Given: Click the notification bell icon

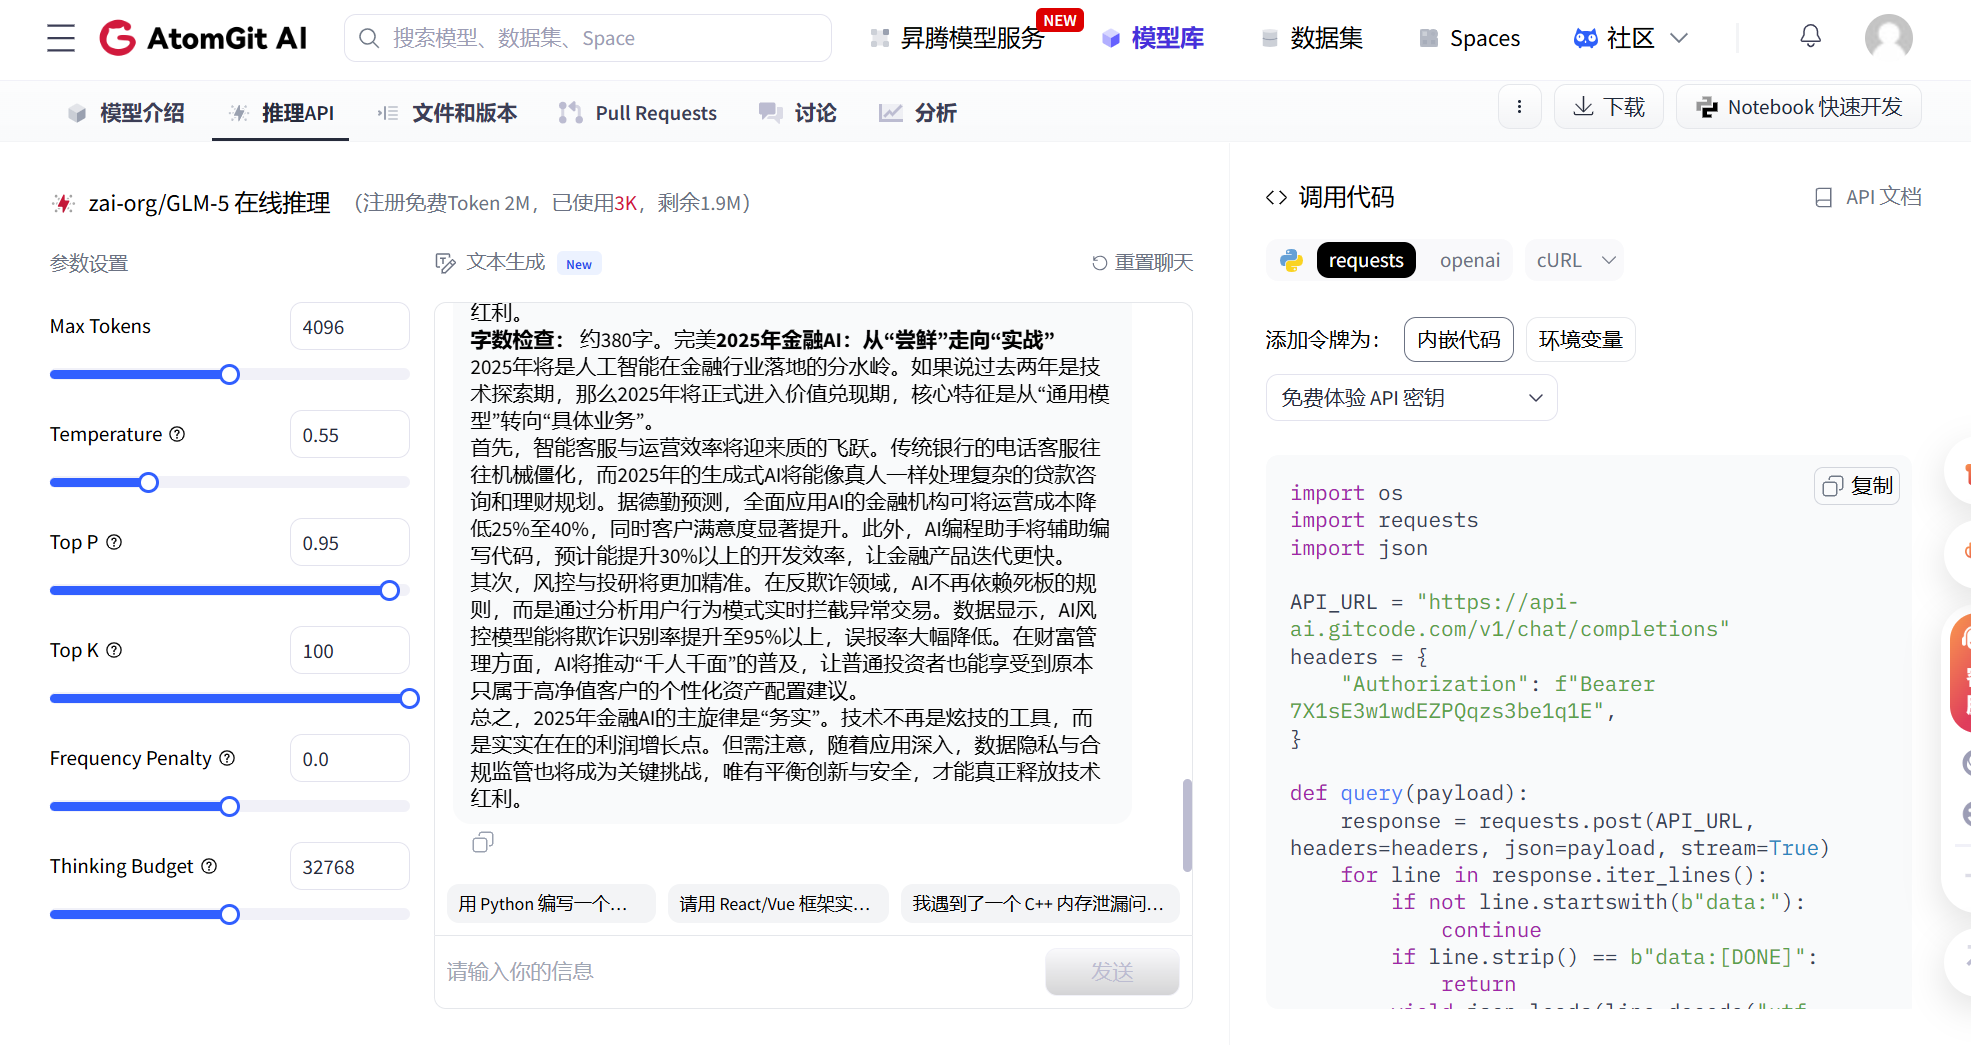Looking at the screenshot, I should coord(1809,35).
